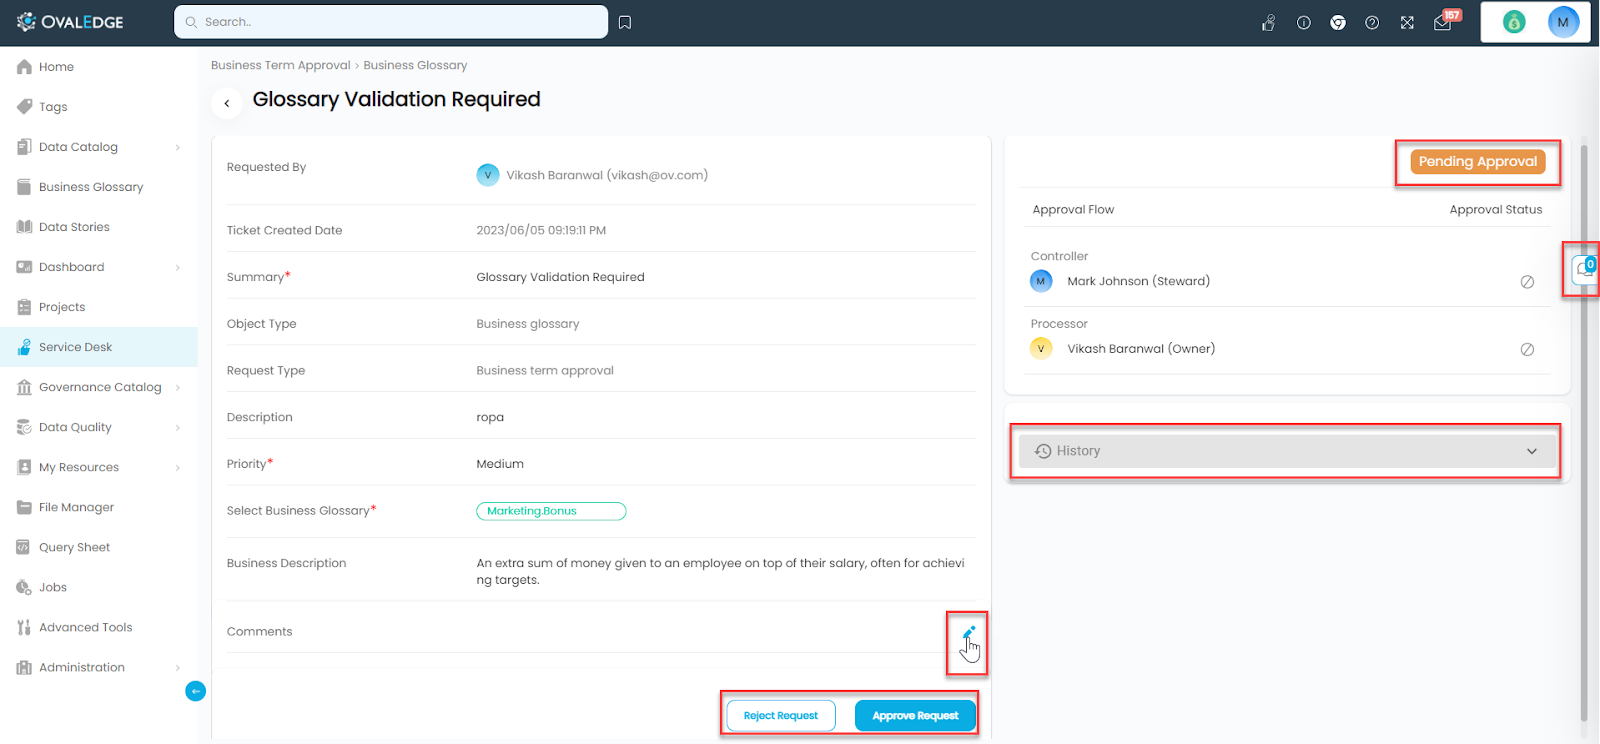Click the Business term approval value
1600x744 pixels.
(x=545, y=370)
